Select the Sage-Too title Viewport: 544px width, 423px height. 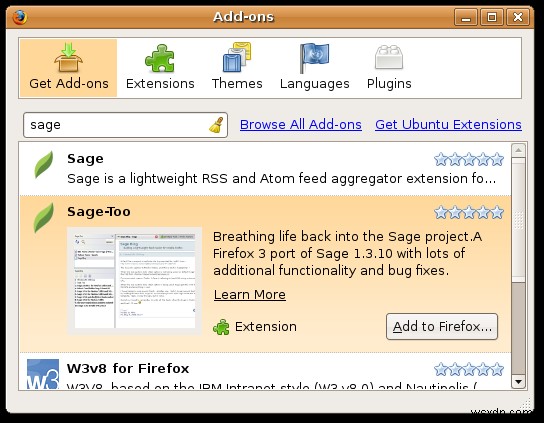[99, 212]
